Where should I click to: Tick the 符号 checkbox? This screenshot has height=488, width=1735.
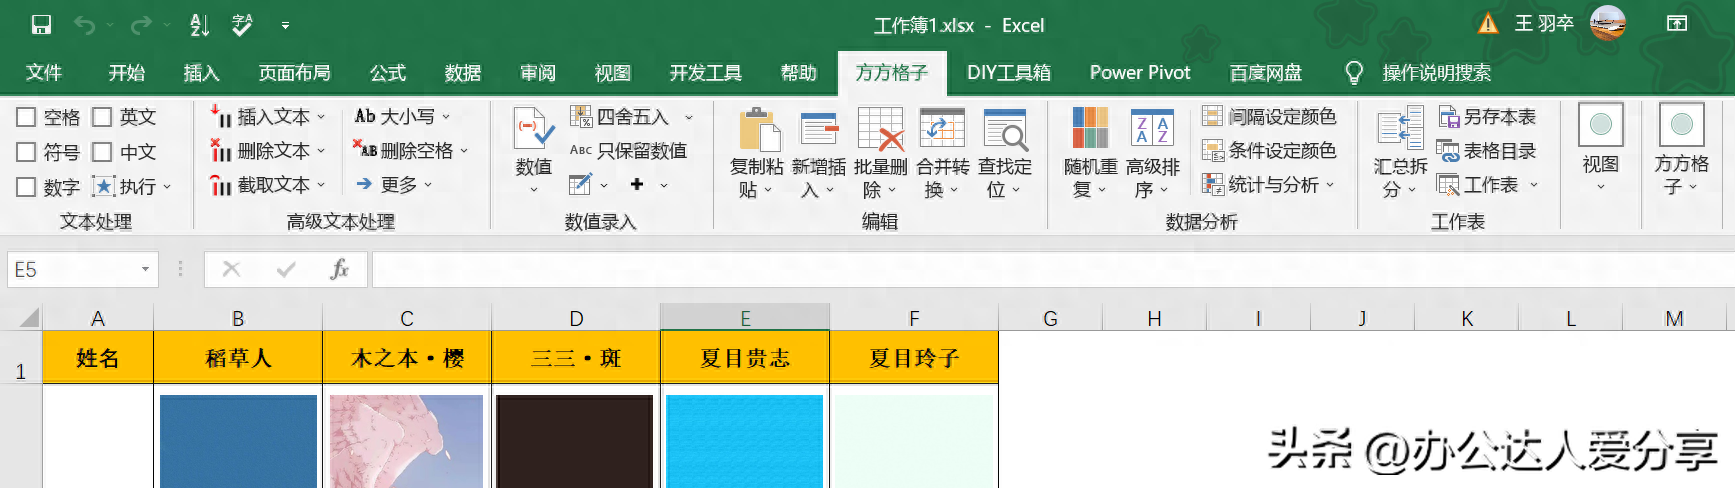click(27, 152)
